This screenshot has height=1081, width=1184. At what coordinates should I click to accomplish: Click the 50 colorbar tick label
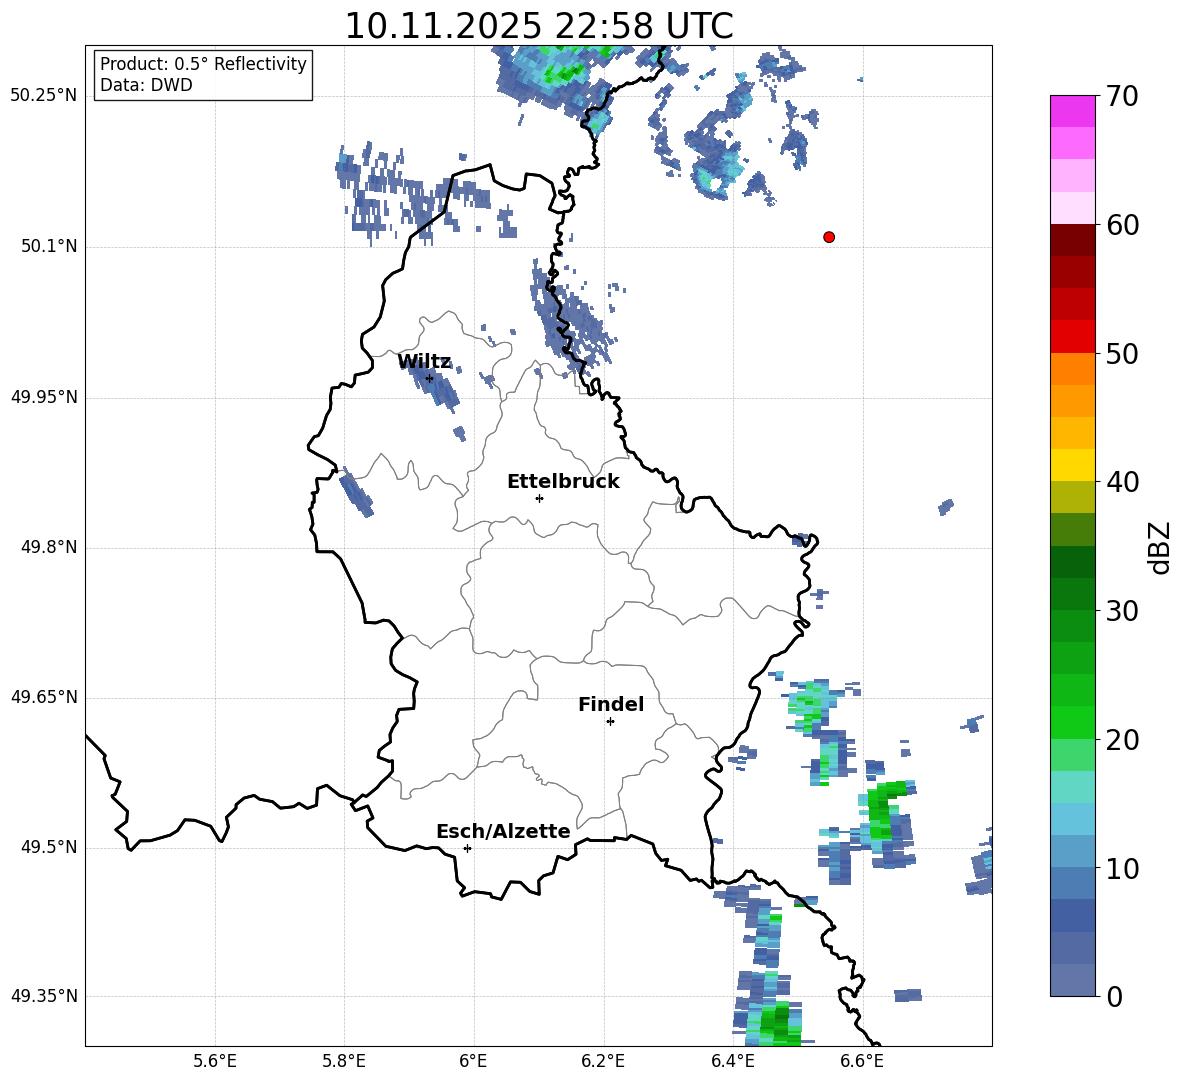(x=1122, y=354)
